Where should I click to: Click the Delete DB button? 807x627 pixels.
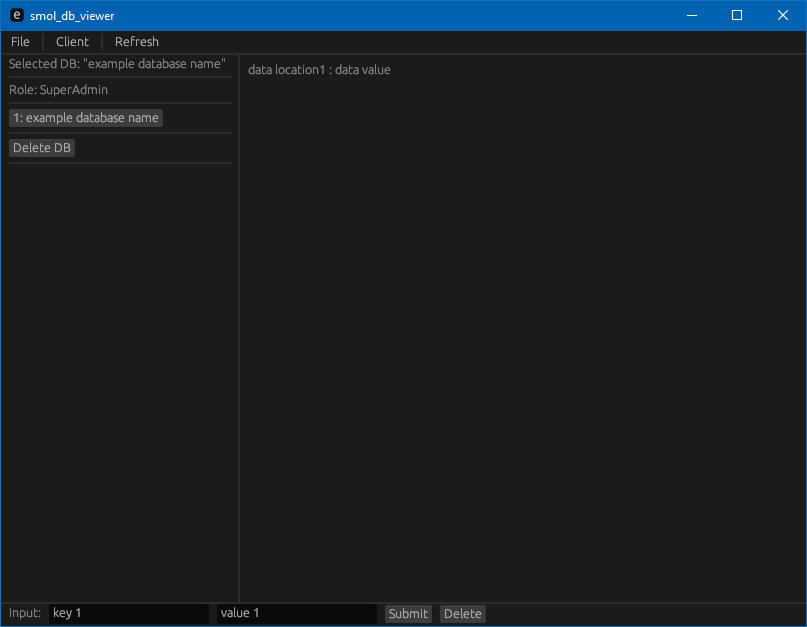[x=42, y=148]
